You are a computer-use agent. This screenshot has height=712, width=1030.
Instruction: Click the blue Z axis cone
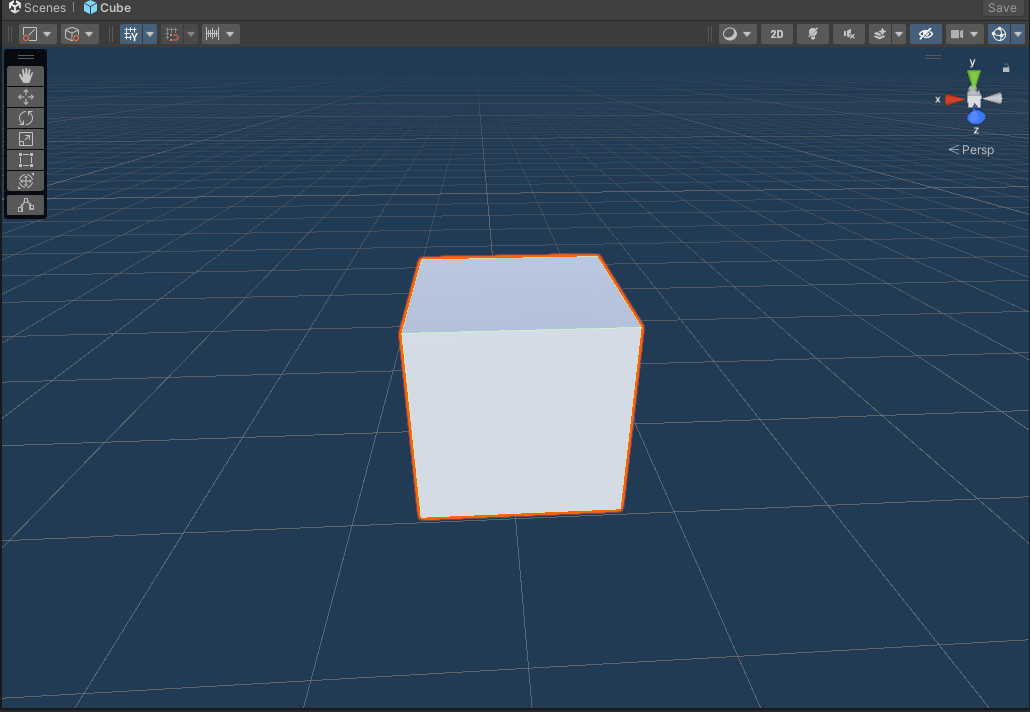[976, 117]
